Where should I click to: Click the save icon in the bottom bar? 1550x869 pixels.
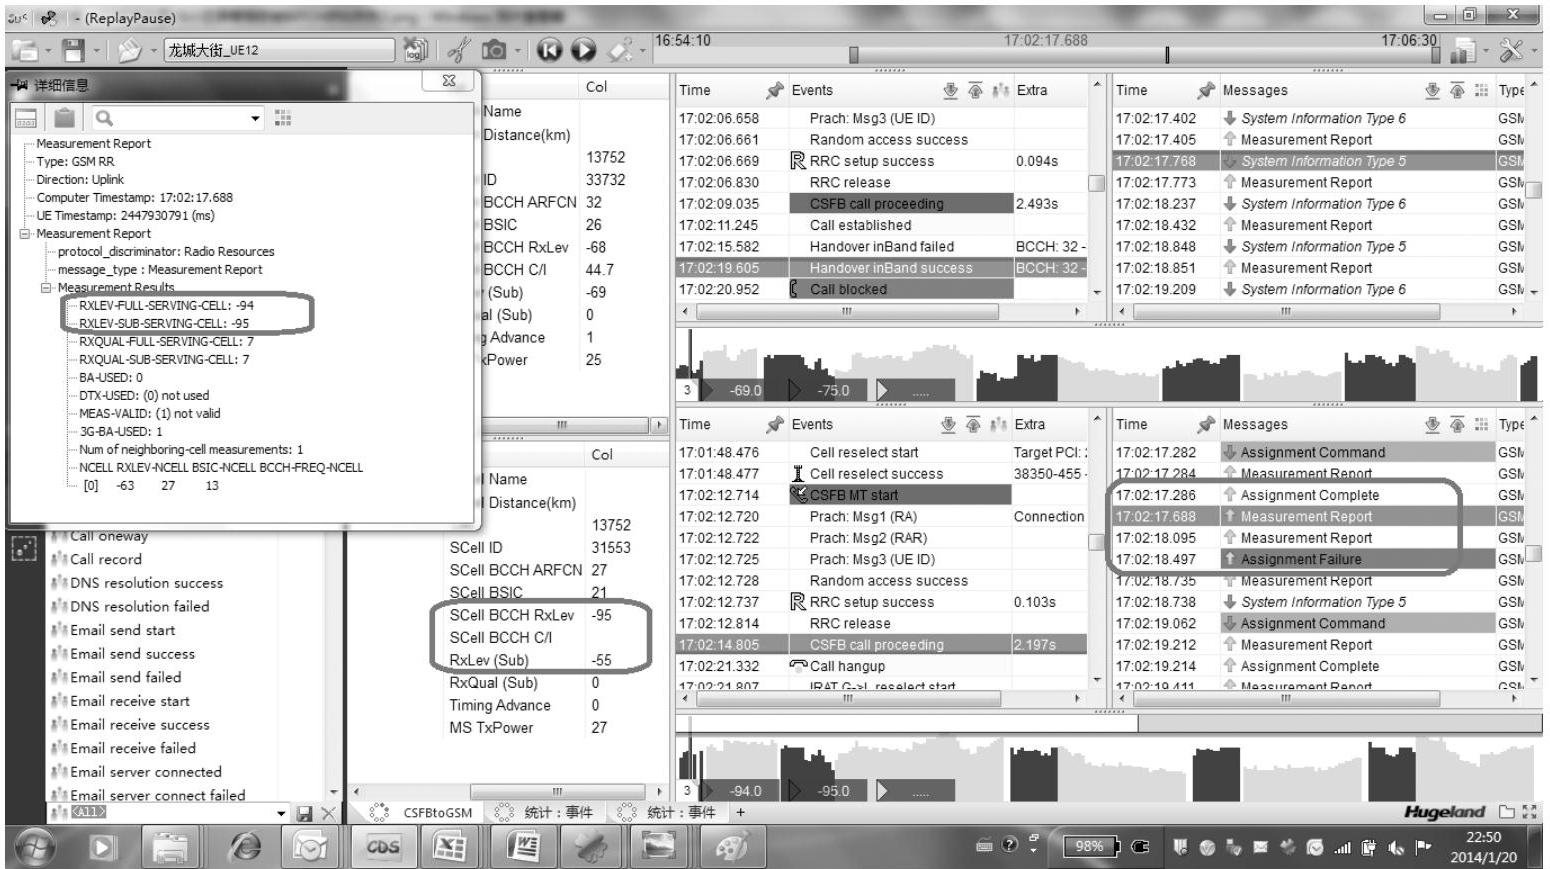coord(305,814)
